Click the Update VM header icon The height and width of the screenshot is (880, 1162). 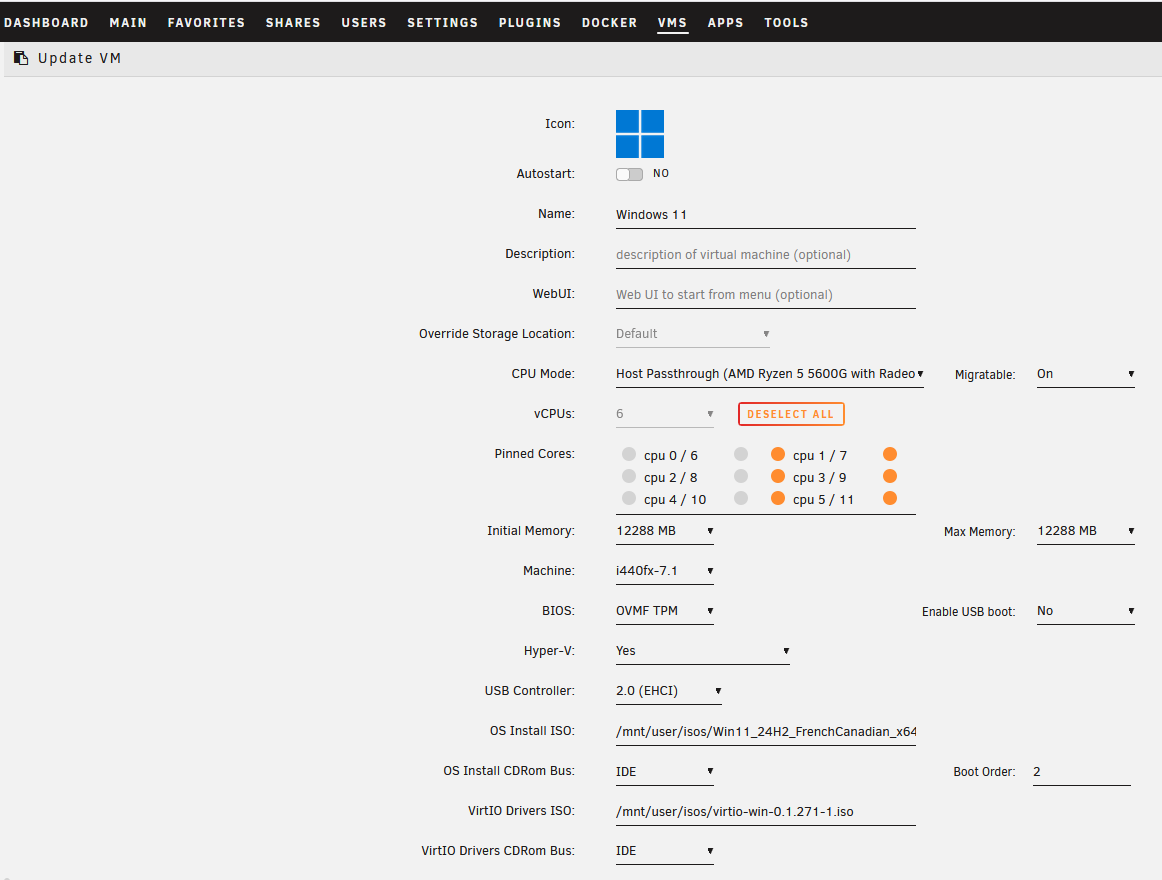21,58
